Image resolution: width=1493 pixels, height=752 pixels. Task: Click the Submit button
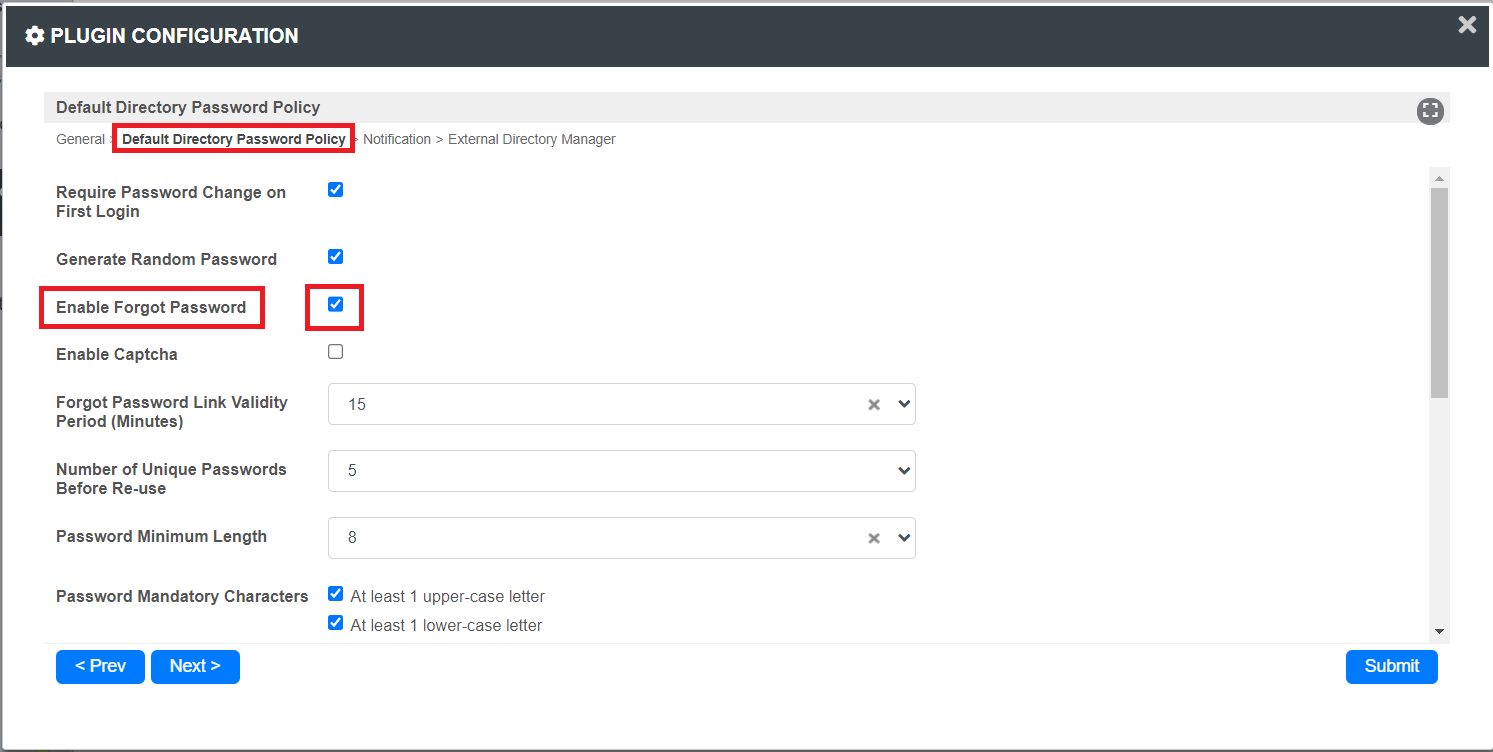point(1391,666)
